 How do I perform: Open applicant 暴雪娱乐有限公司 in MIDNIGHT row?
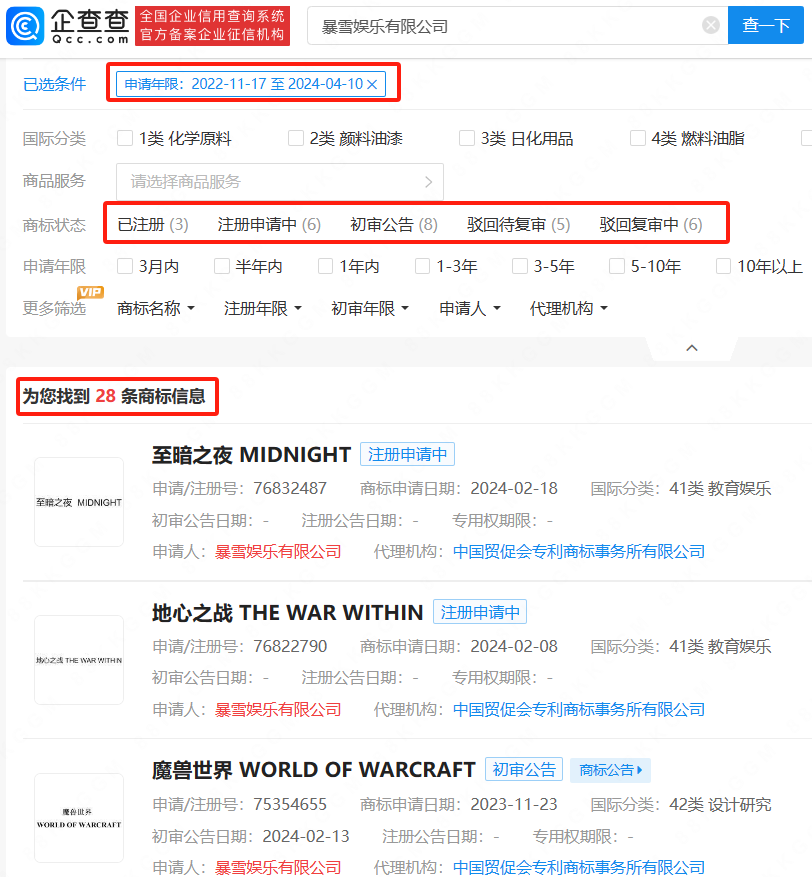(x=278, y=552)
